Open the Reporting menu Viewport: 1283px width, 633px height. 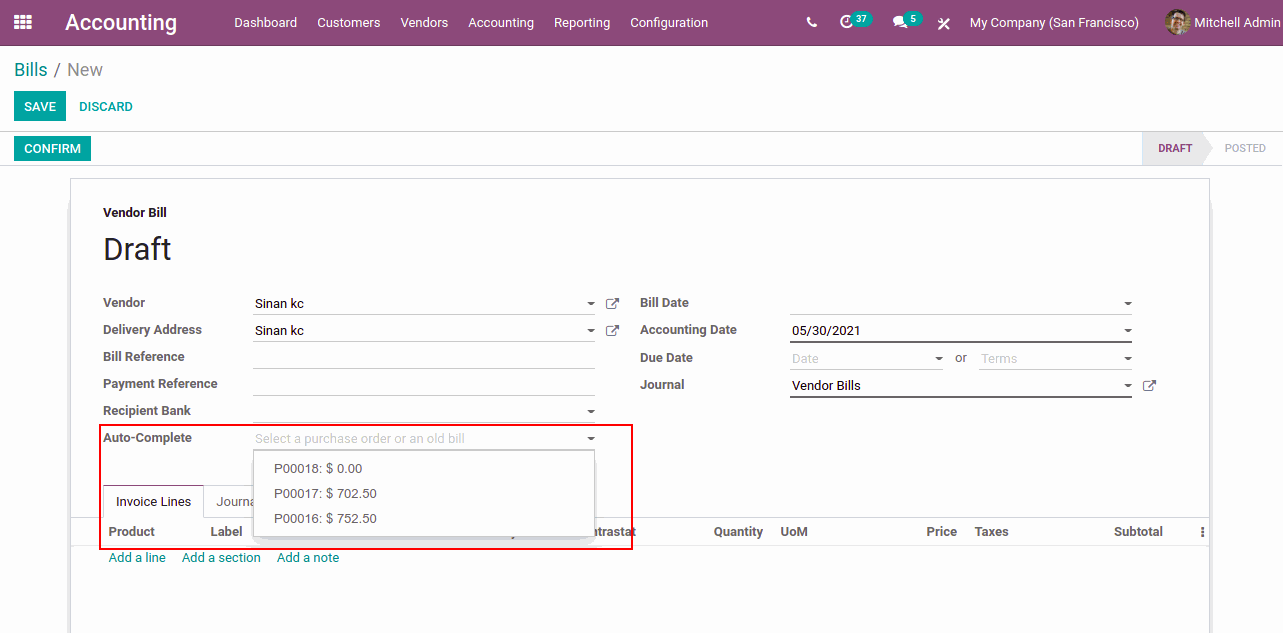(x=581, y=22)
